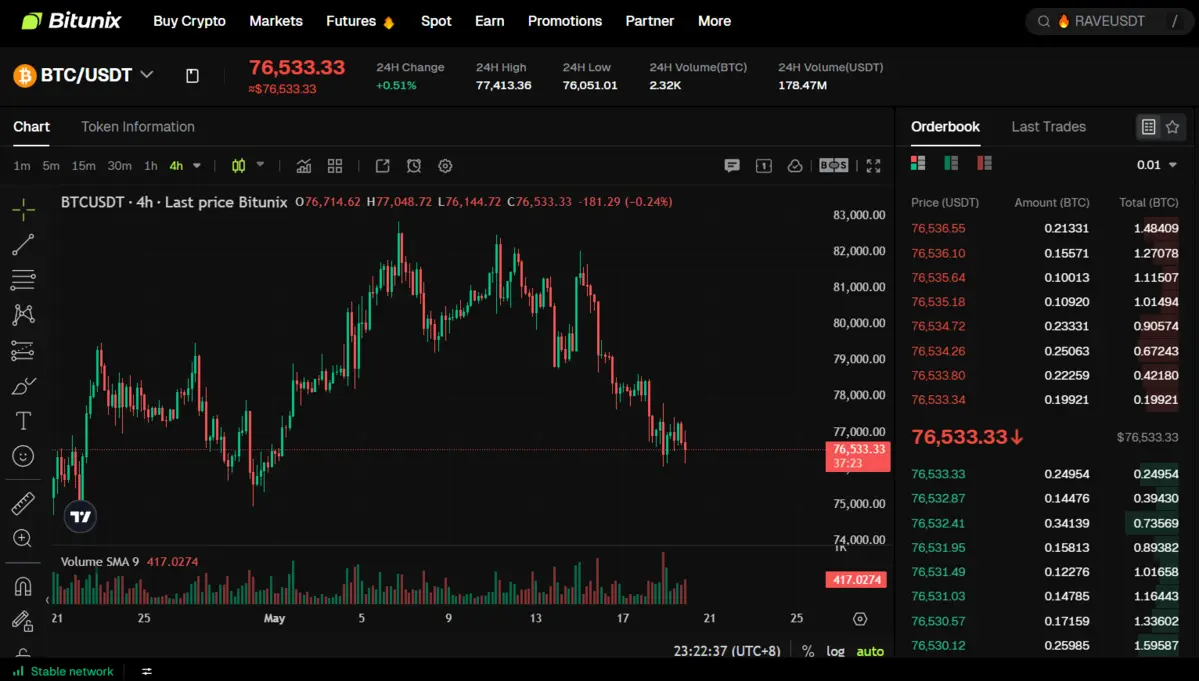Switch to the Orderbook tab

tap(945, 127)
